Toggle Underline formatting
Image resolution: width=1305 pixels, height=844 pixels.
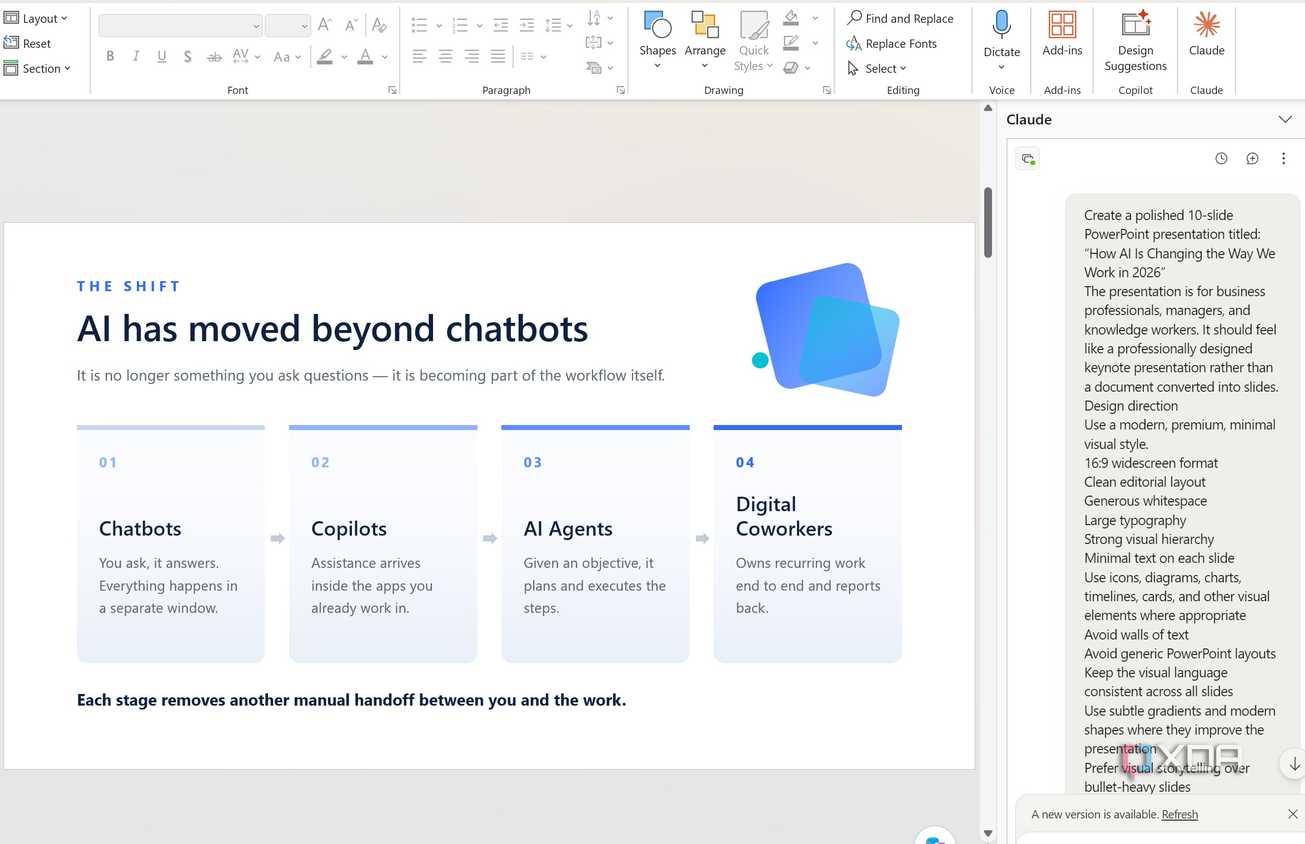[162, 57]
